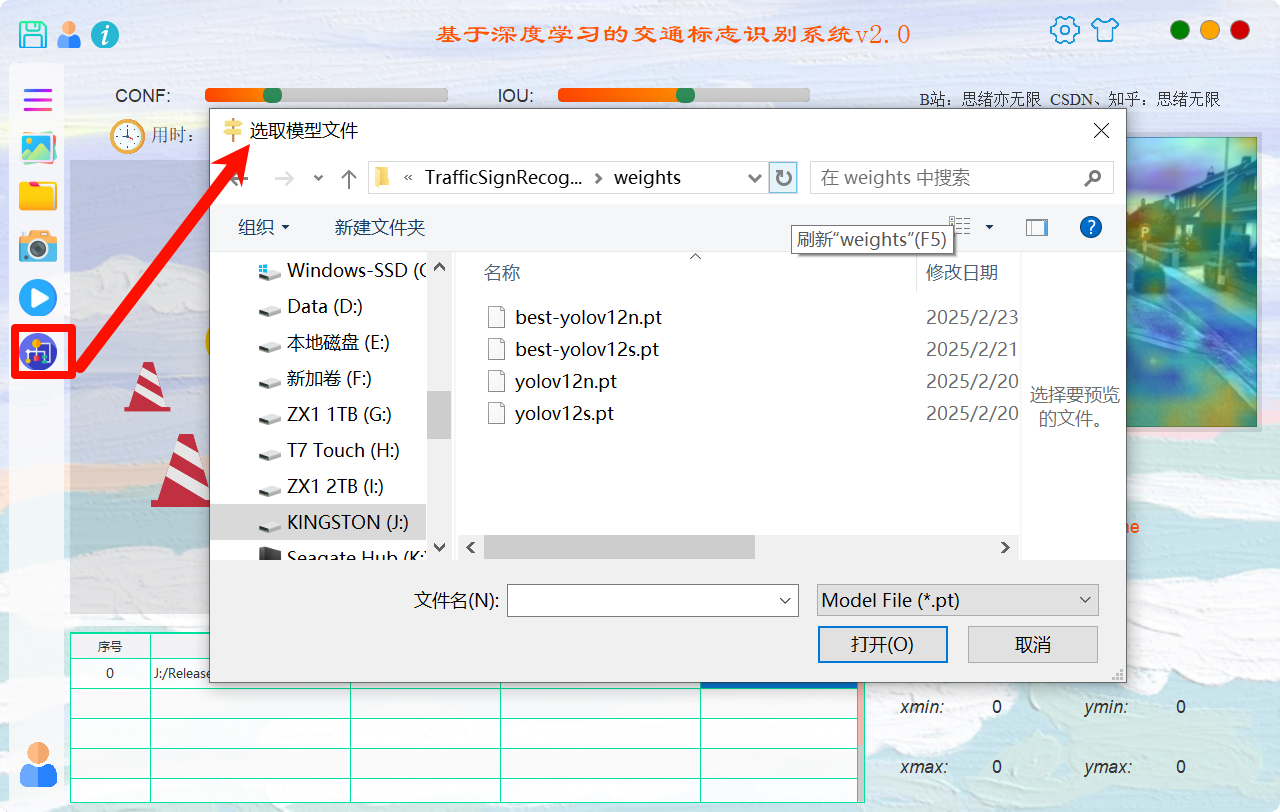Select Data (D:) drive in the tree
The height and width of the screenshot is (812, 1280).
coord(324,306)
